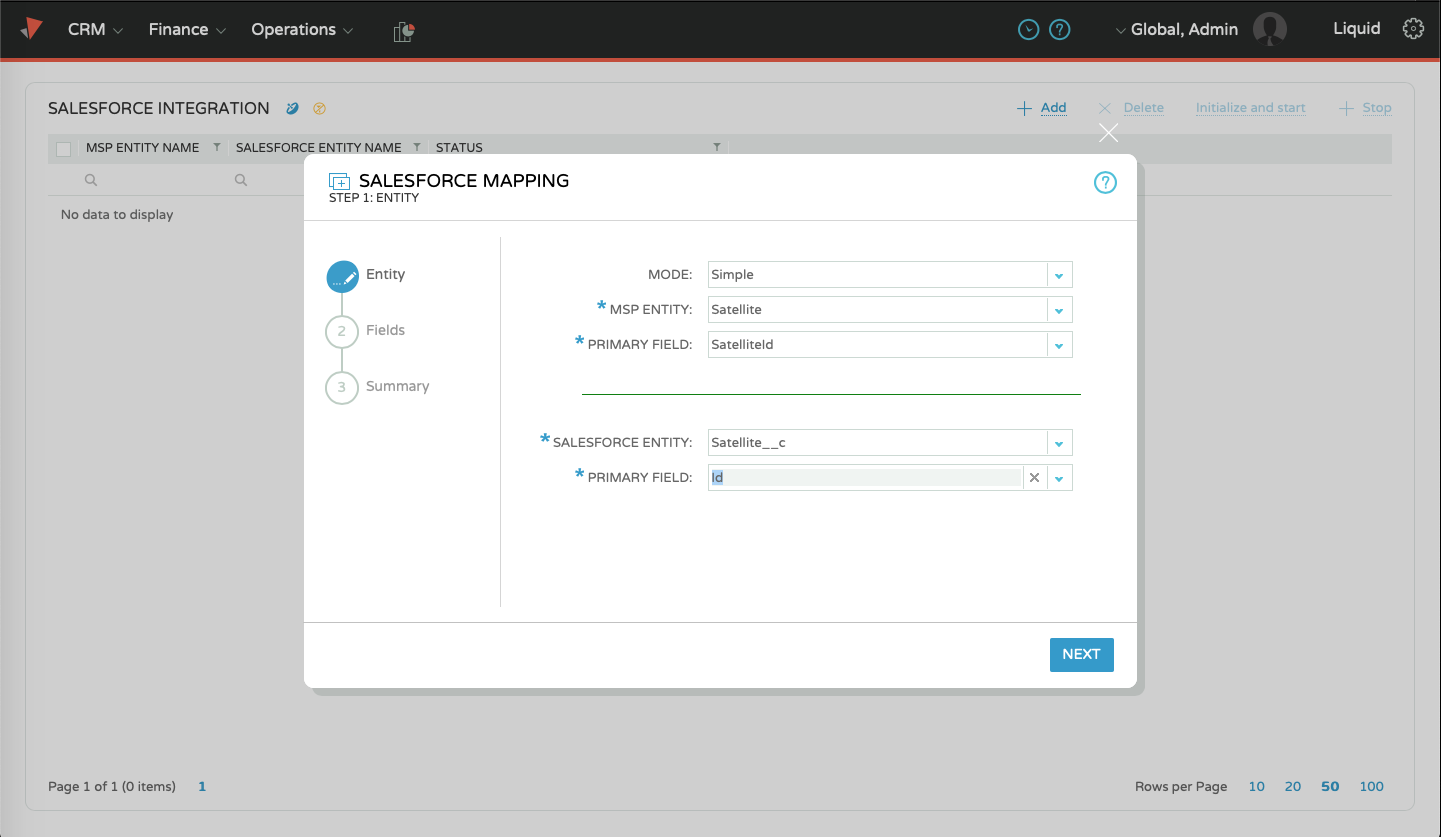Screen dimensions: 1441x837
Task: Click the Admin user avatar
Action: click(1270, 29)
